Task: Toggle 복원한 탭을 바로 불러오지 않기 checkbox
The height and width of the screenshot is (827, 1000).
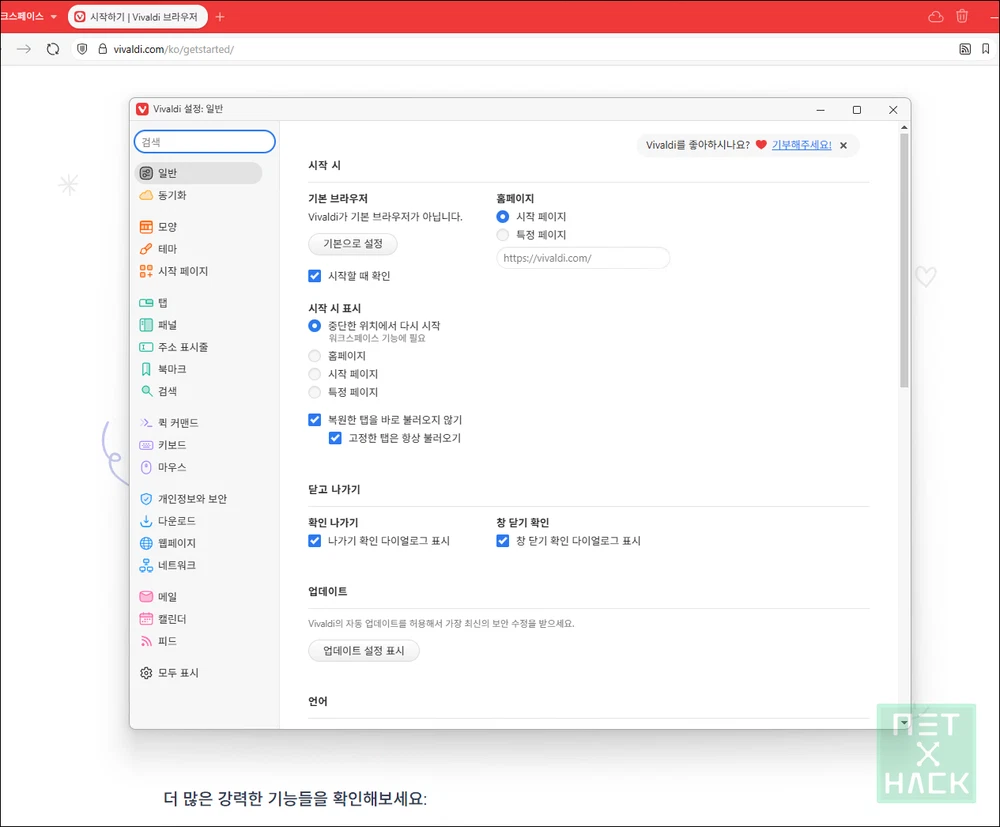Action: [x=314, y=420]
